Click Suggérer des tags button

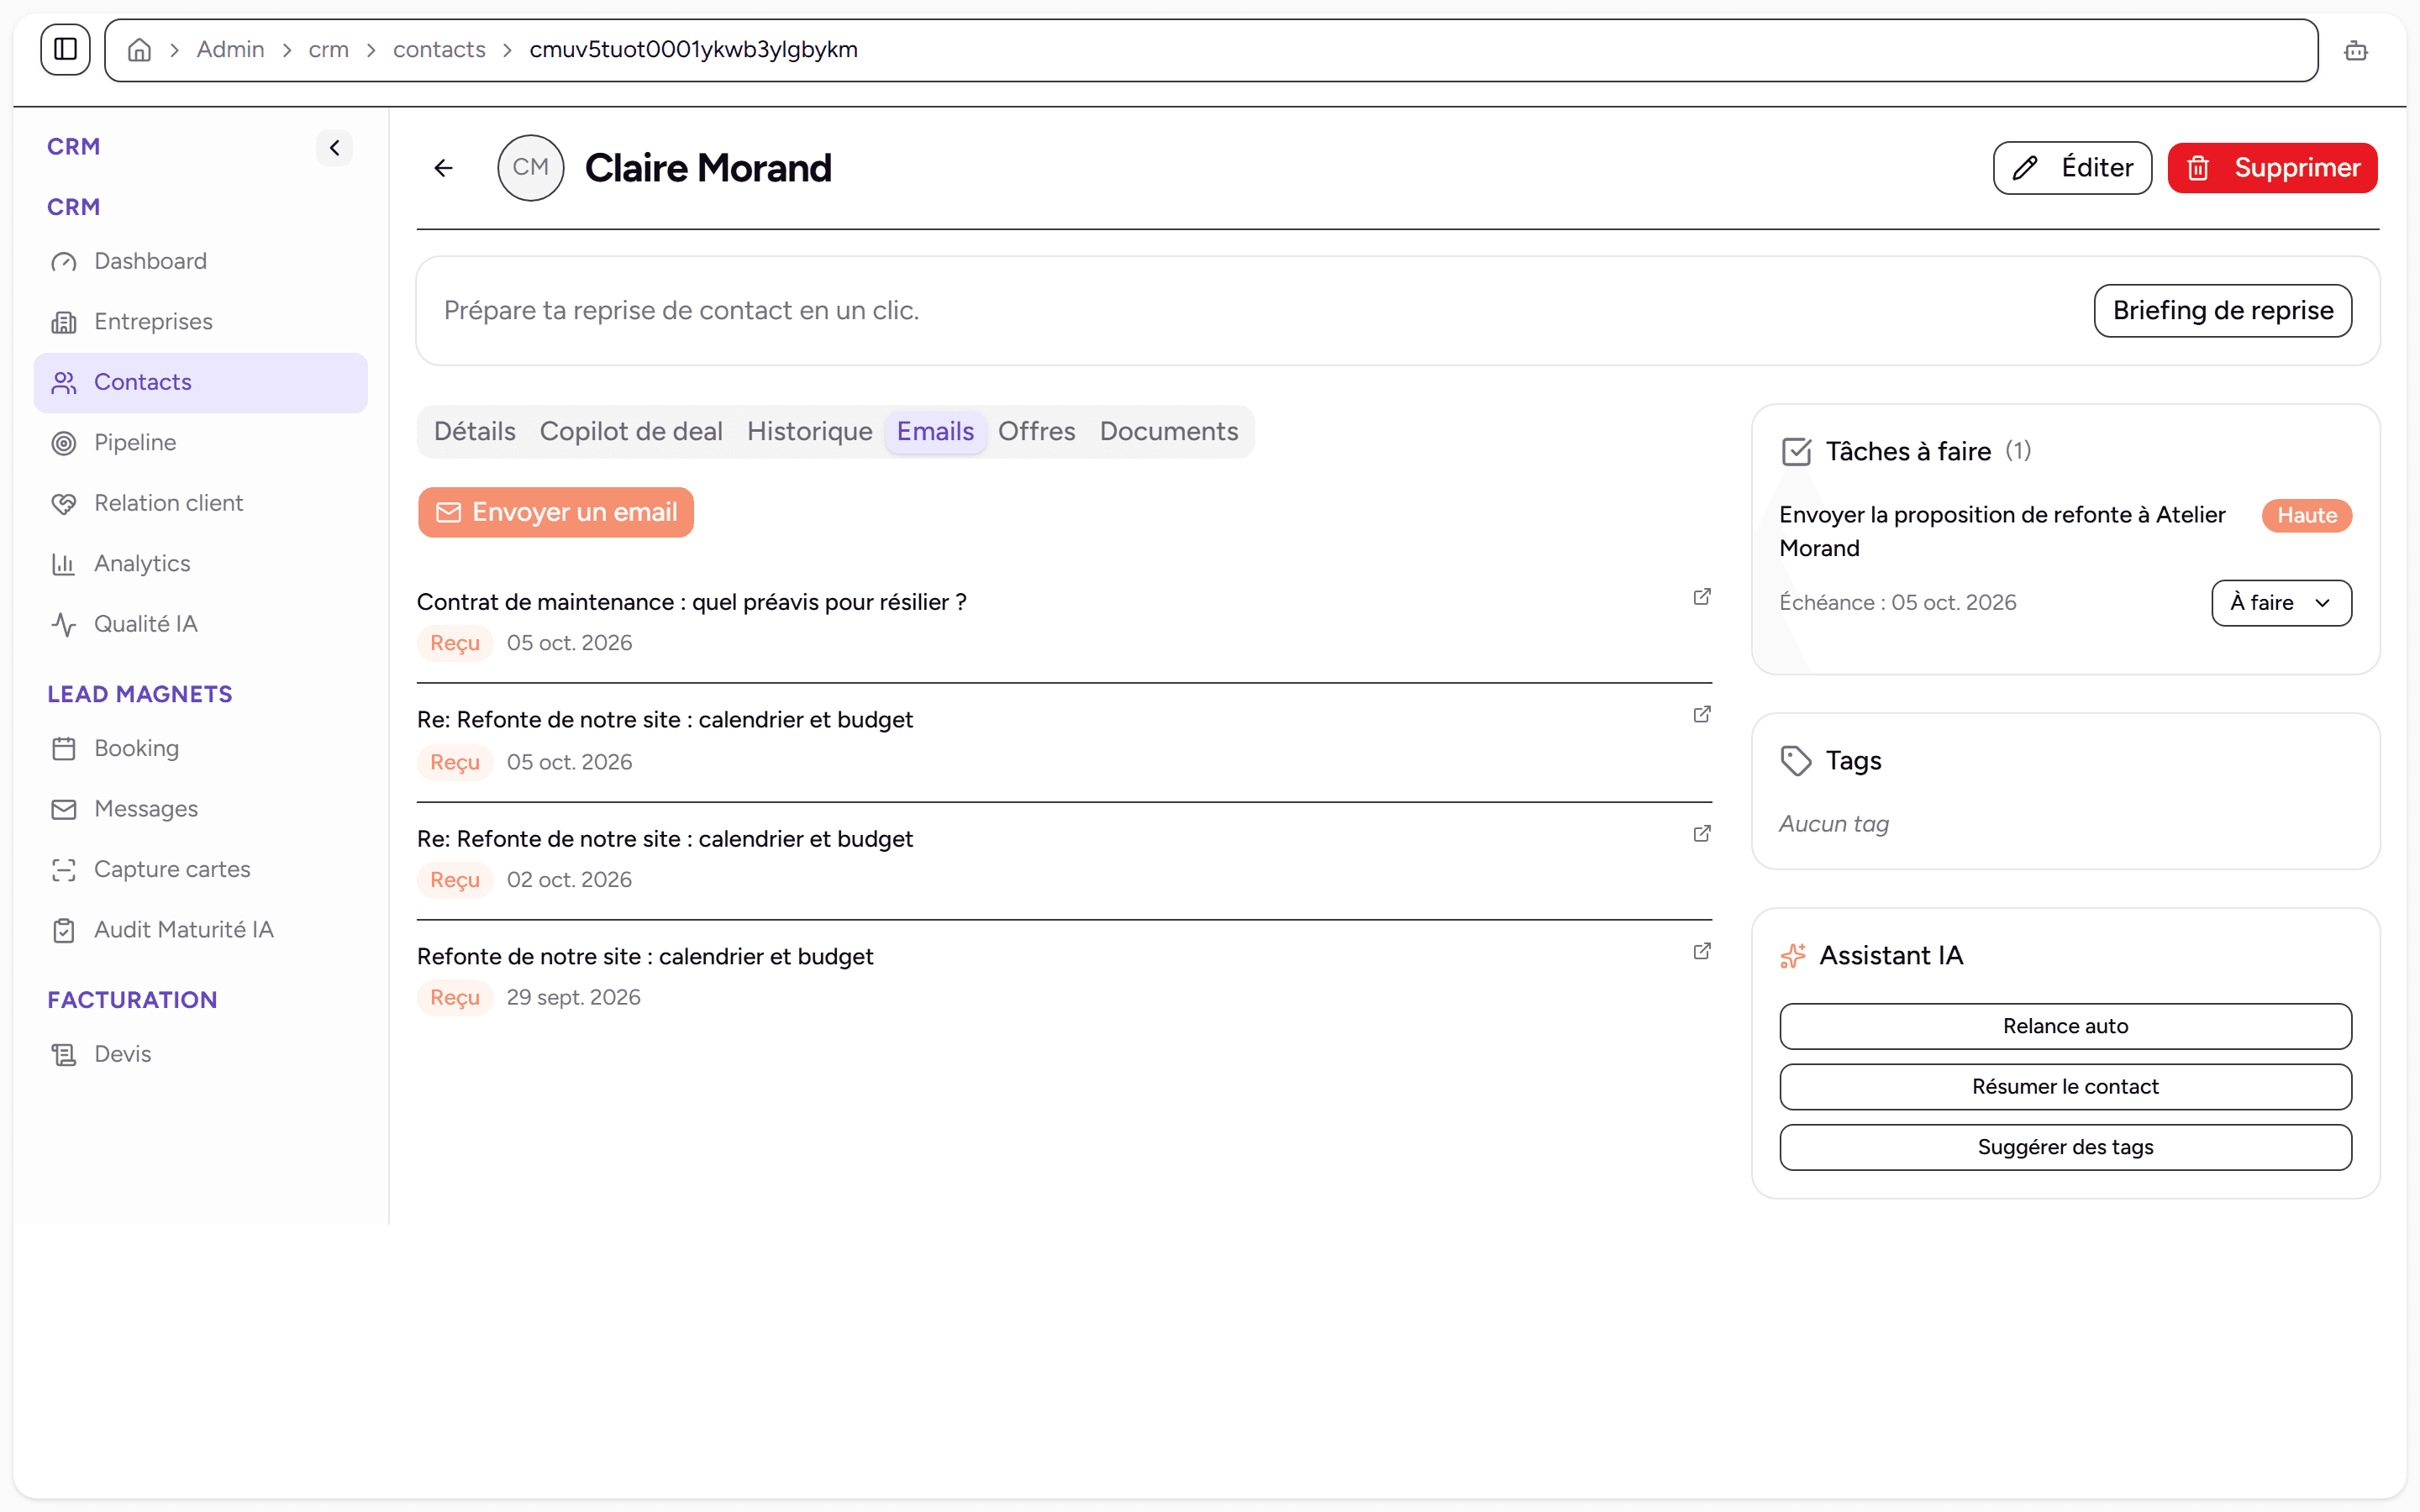(x=2065, y=1147)
